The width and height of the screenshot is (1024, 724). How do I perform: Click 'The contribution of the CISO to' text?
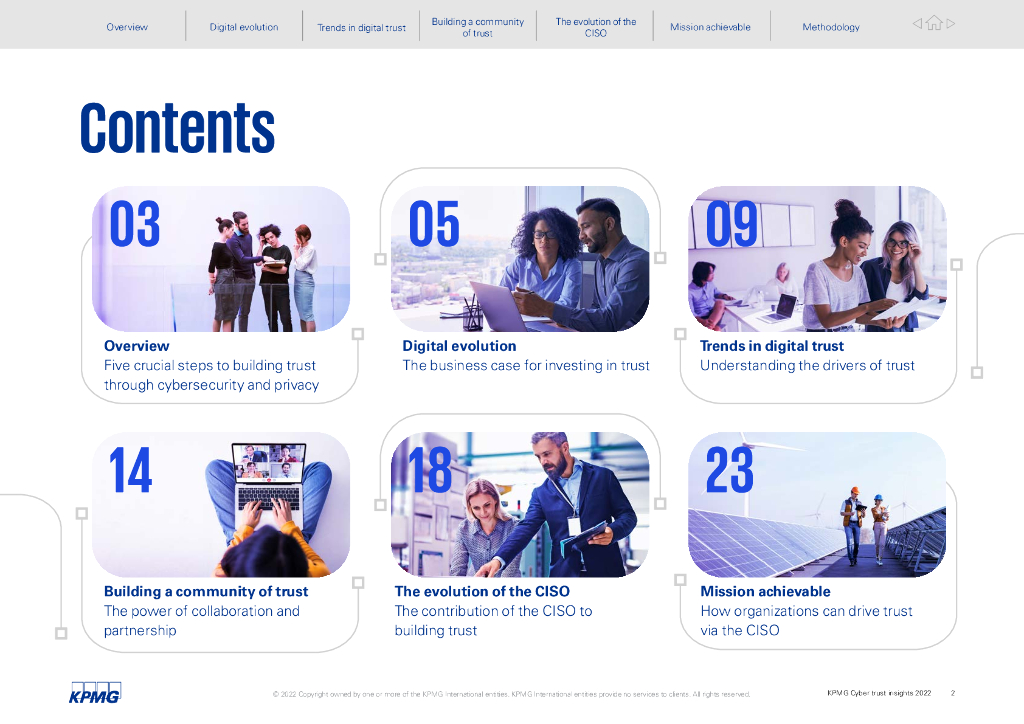pyautogui.click(x=493, y=611)
